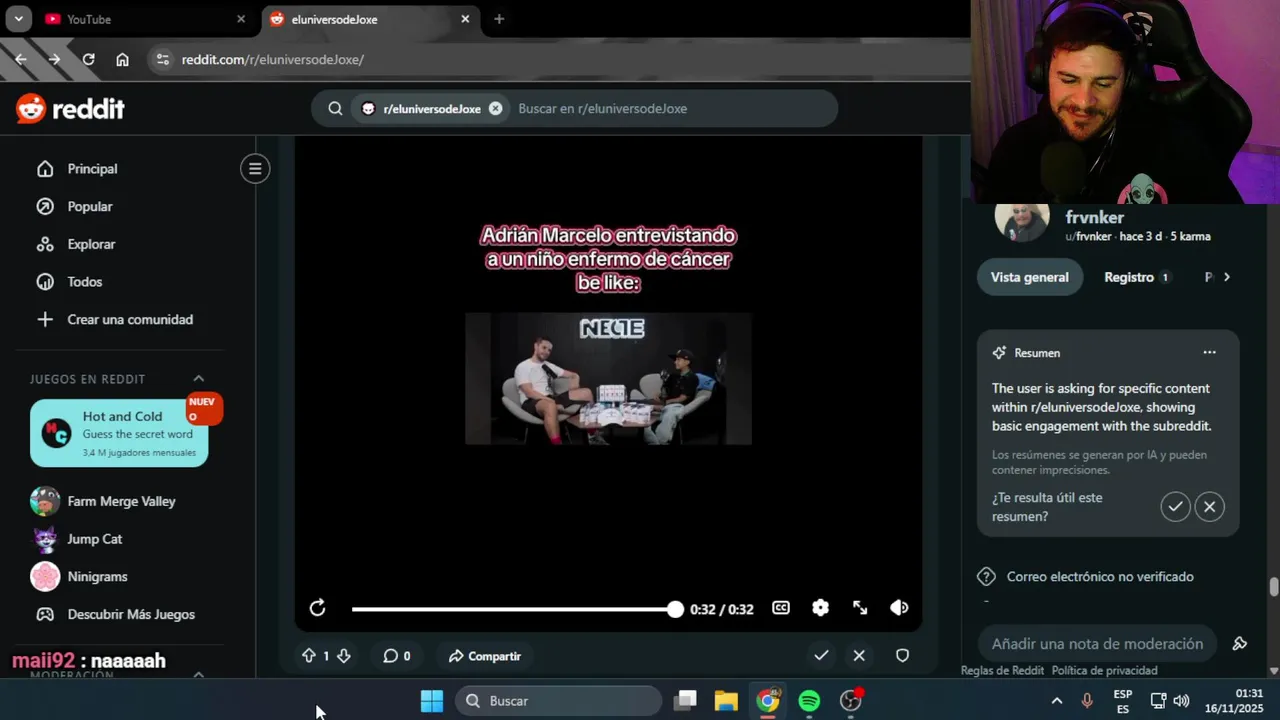Reload the current page
Image resolution: width=1280 pixels, height=720 pixels.
pos(88,59)
